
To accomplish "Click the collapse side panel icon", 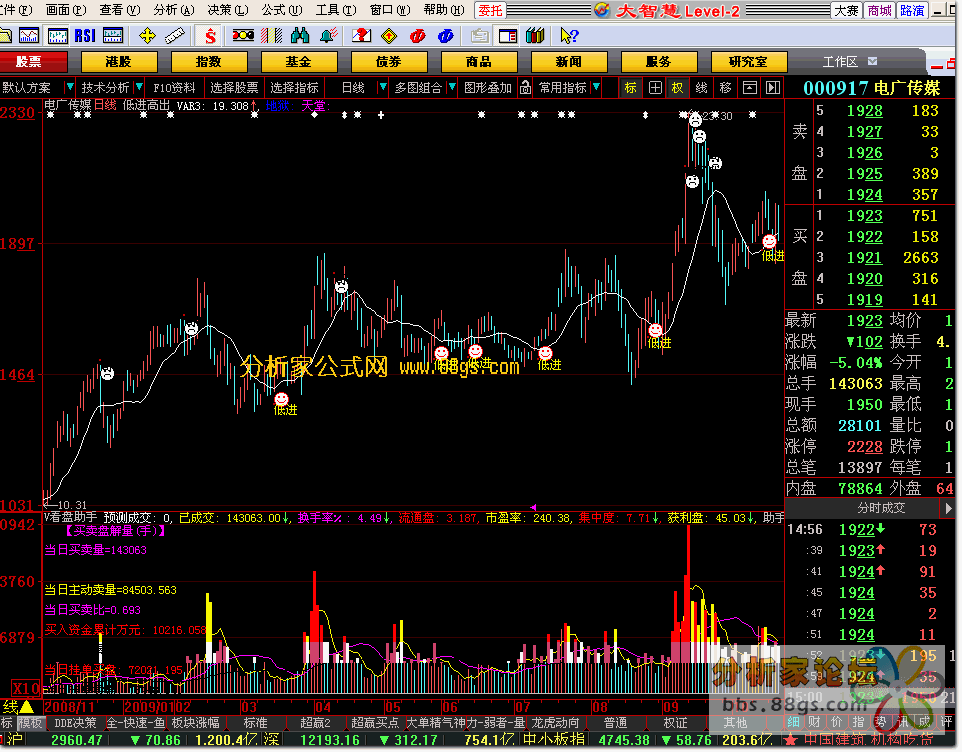I will click(773, 88).
